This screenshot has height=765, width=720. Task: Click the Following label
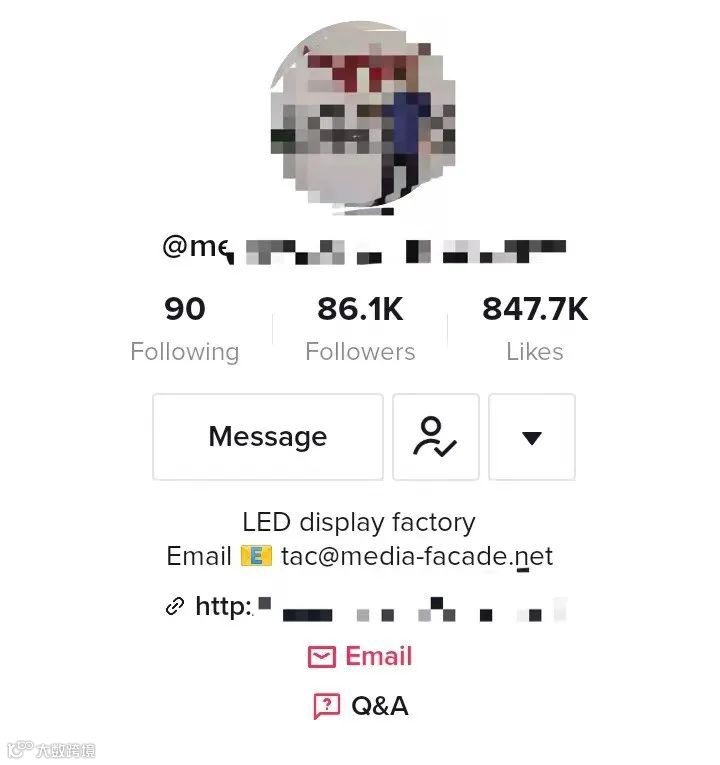coord(185,352)
